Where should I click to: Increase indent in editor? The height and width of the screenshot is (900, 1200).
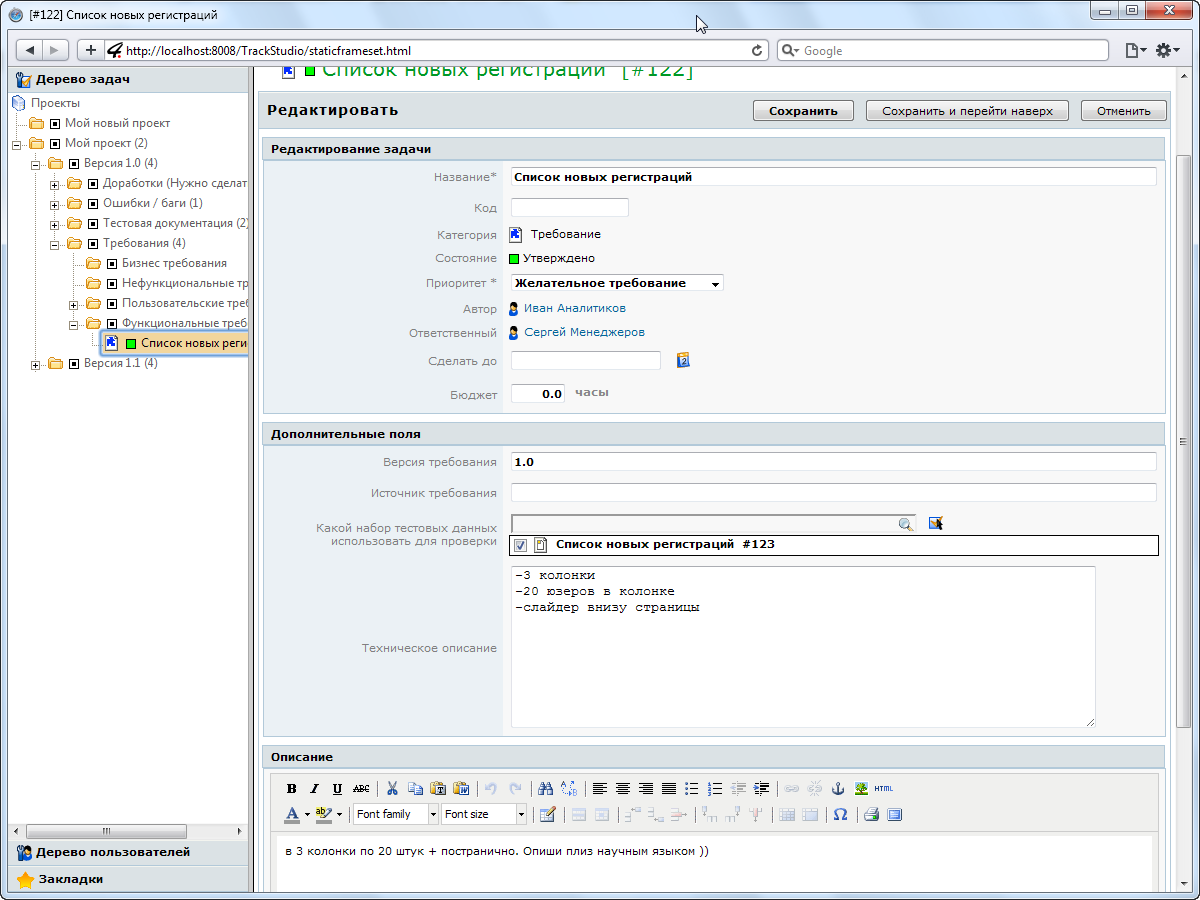point(762,788)
